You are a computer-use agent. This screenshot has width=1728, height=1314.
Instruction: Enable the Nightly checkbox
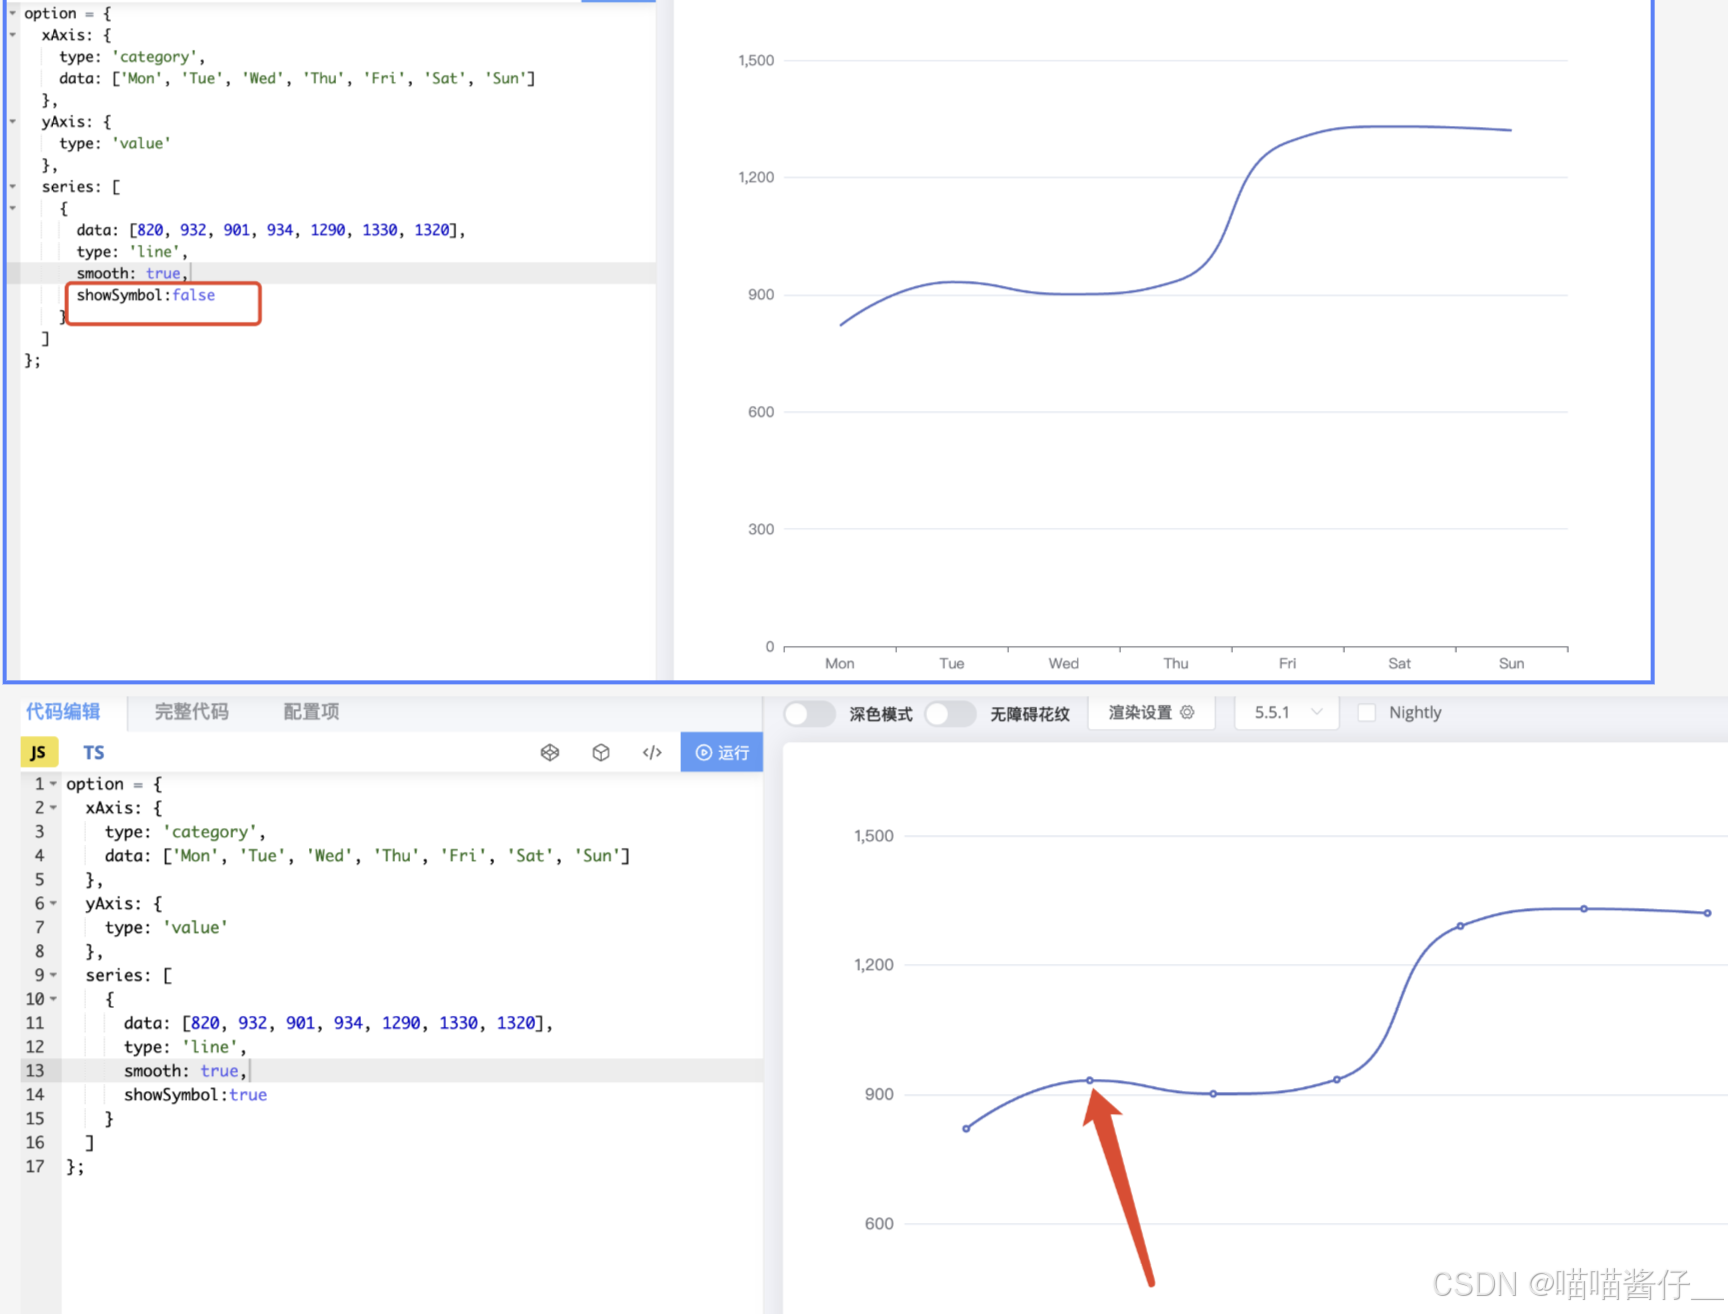pos(1367,712)
